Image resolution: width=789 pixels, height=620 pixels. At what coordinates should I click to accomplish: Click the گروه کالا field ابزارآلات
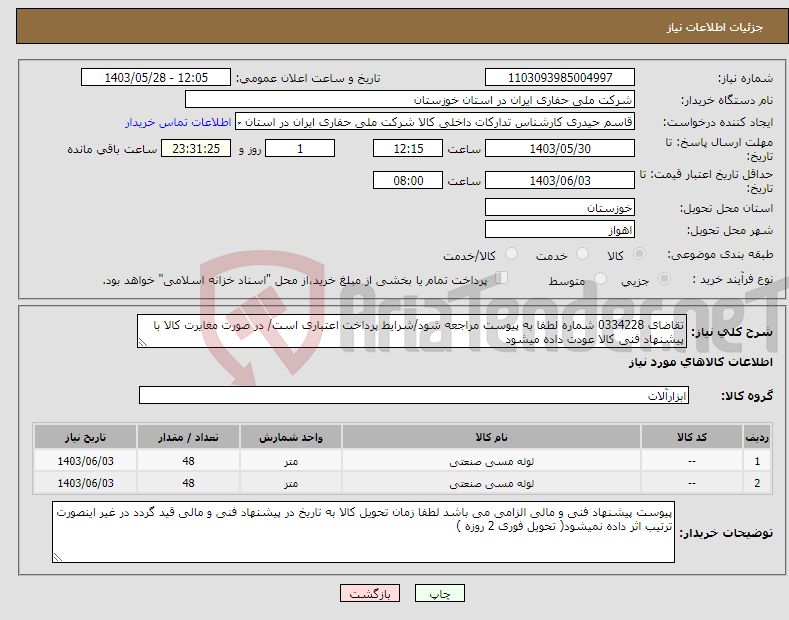(x=414, y=396)
